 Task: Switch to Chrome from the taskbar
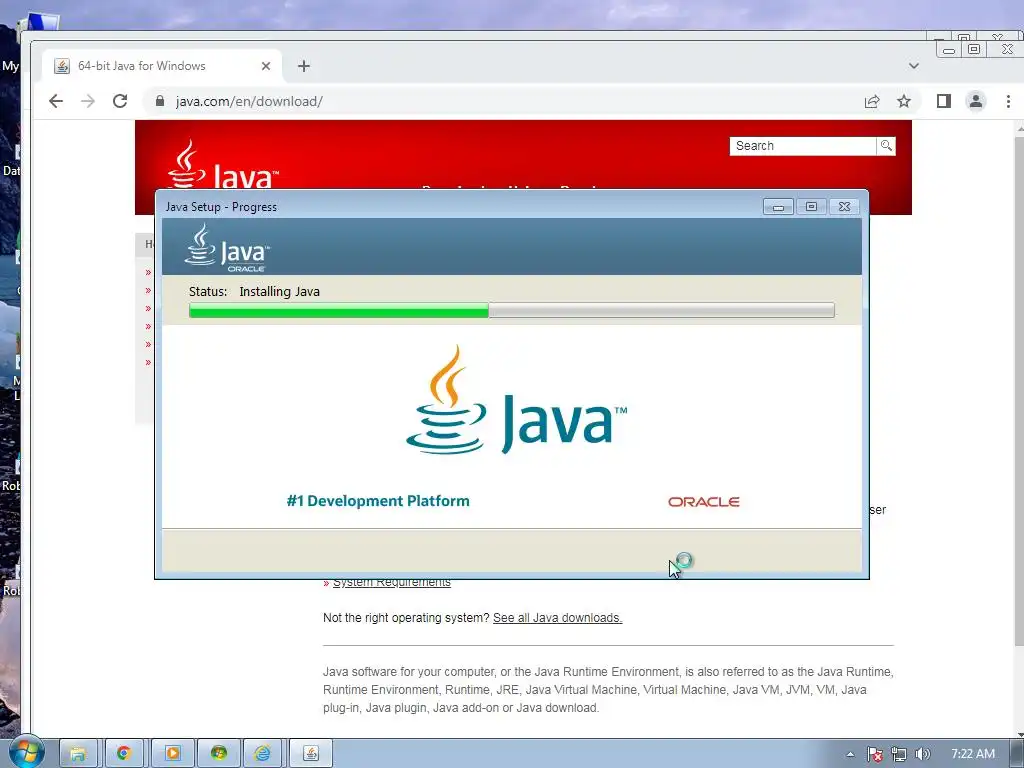click(x=124, y=754)
